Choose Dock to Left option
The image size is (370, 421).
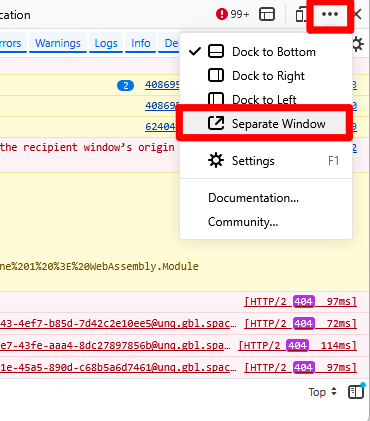266,99
